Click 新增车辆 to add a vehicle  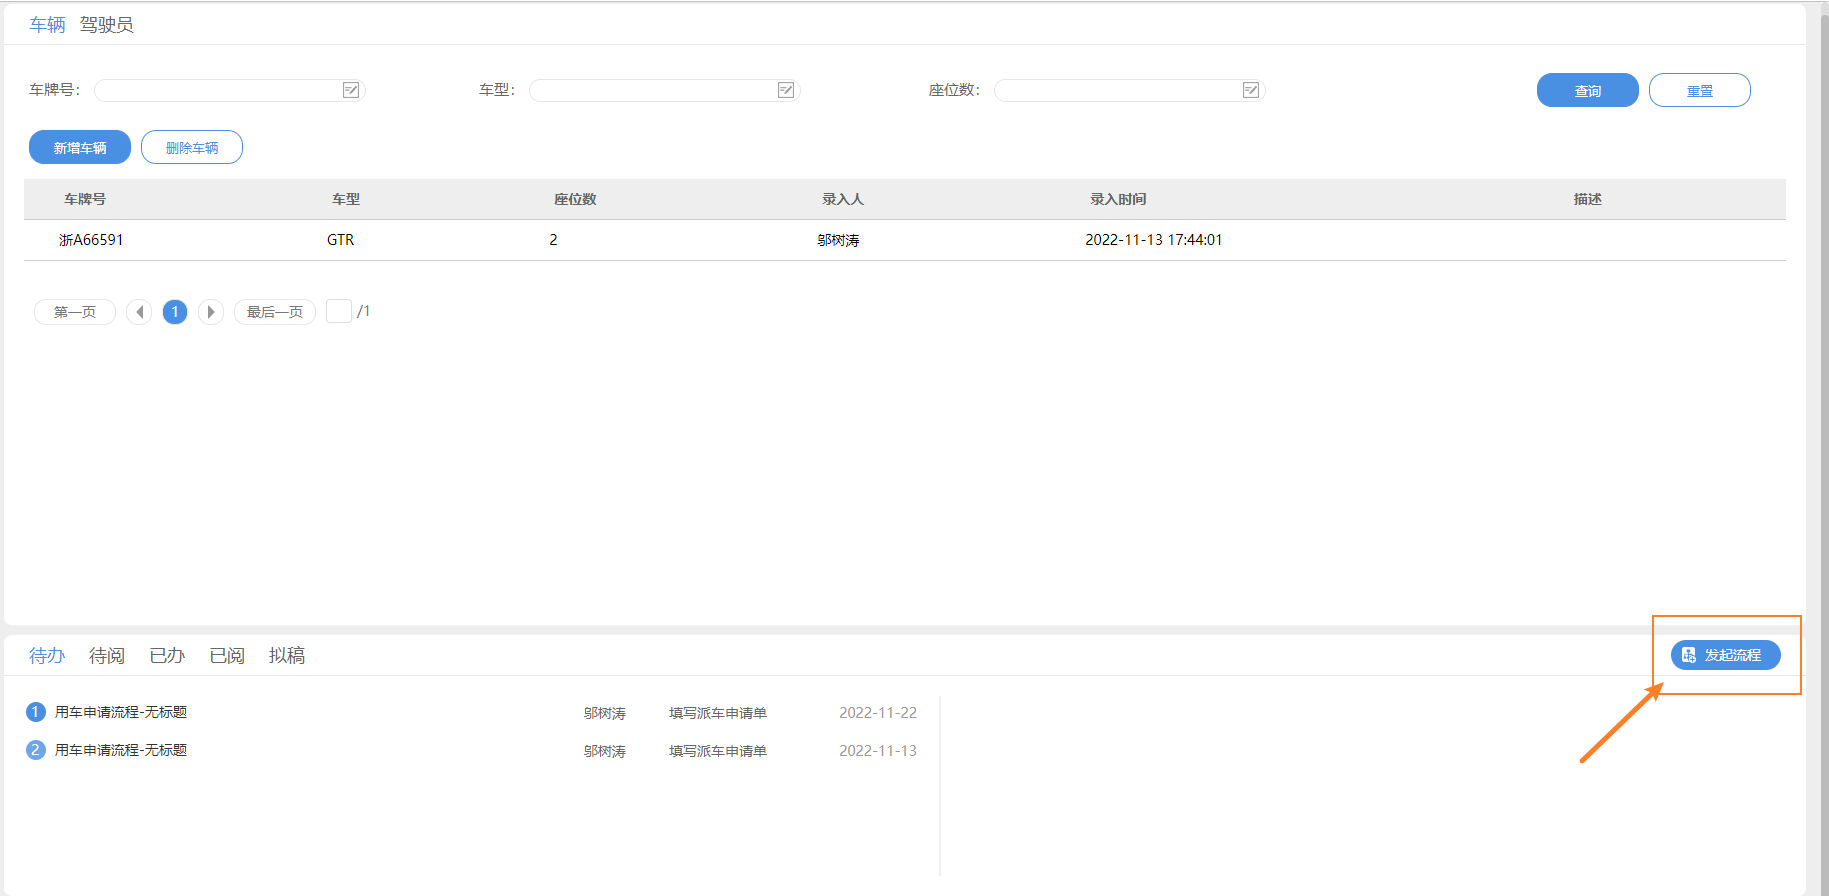tap(80, 147)
